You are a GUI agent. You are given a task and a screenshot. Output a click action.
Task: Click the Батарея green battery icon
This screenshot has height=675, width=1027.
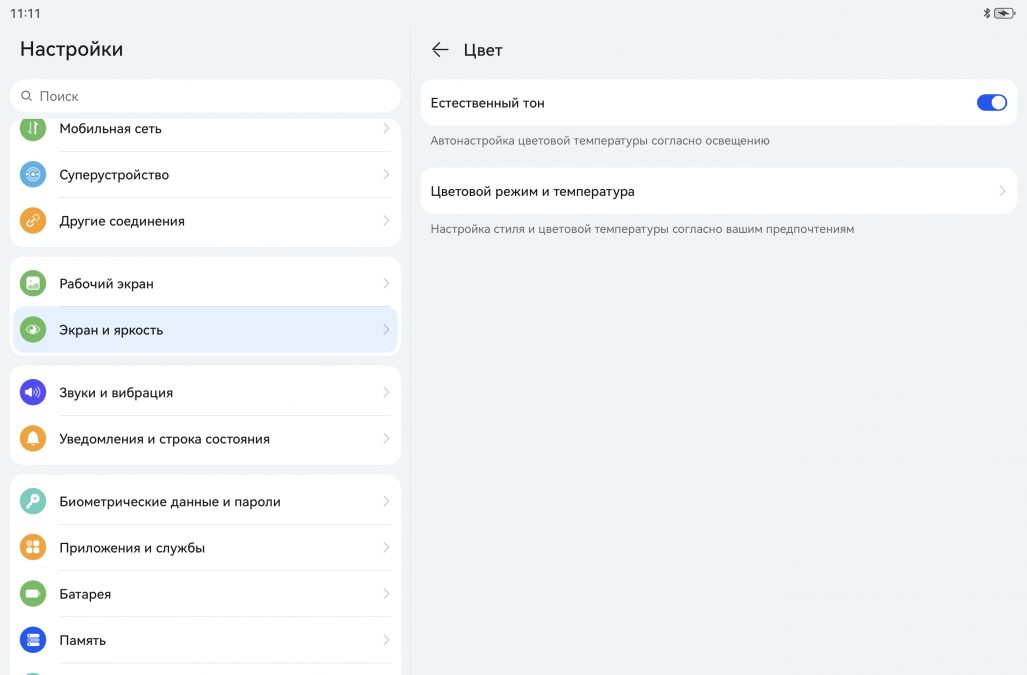33,594
